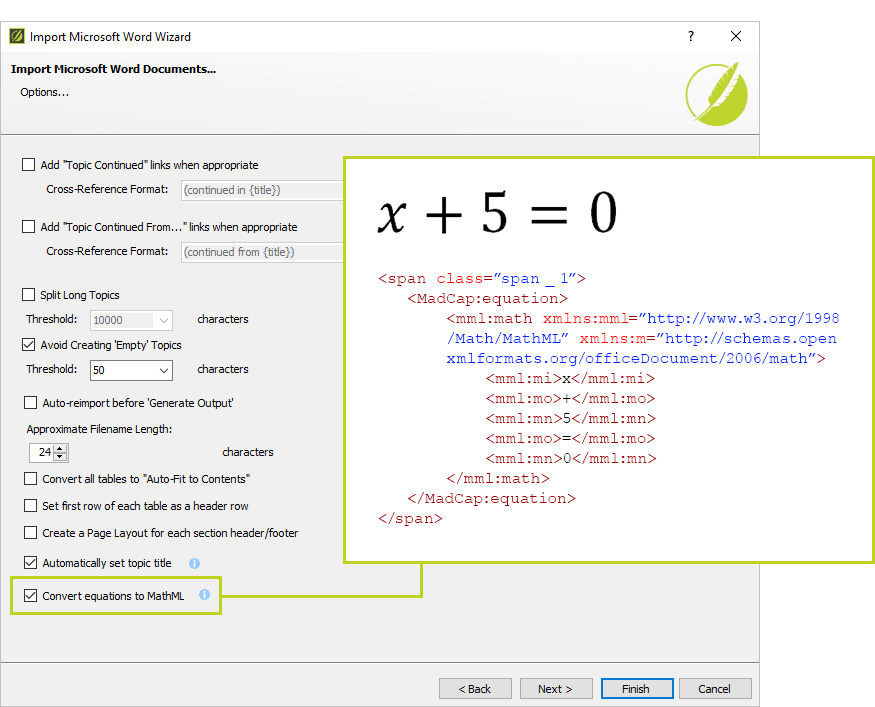This screenshot has height=707, width=875.
Task: Click the info icon beside Automatically set topic title
Action: pos(194,564)
